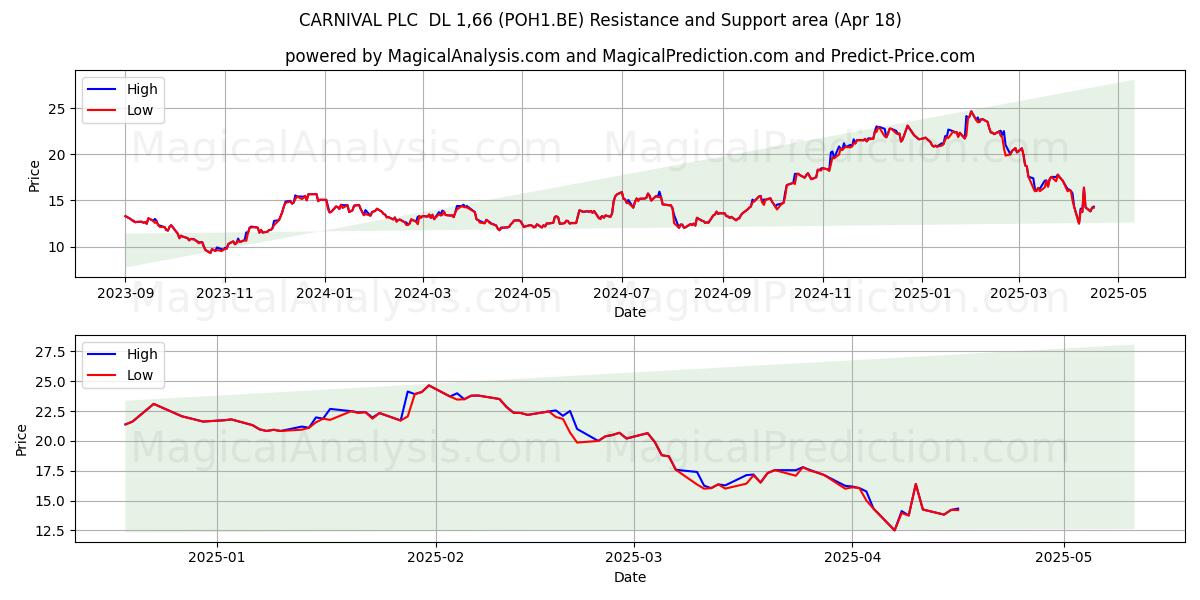Click the '2024-07' tick label
The image size is (1200, 600).
point(621,294)
